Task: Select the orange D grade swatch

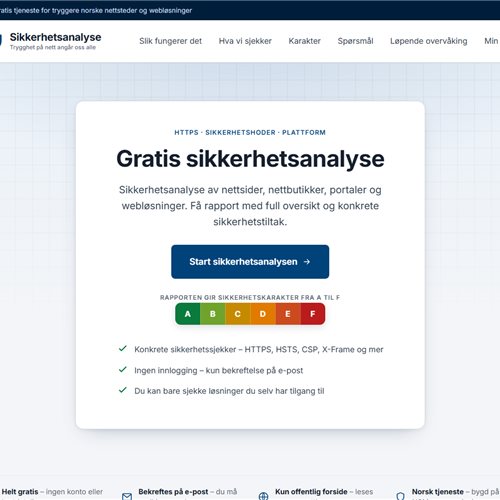Action: (x=263, y=314)
